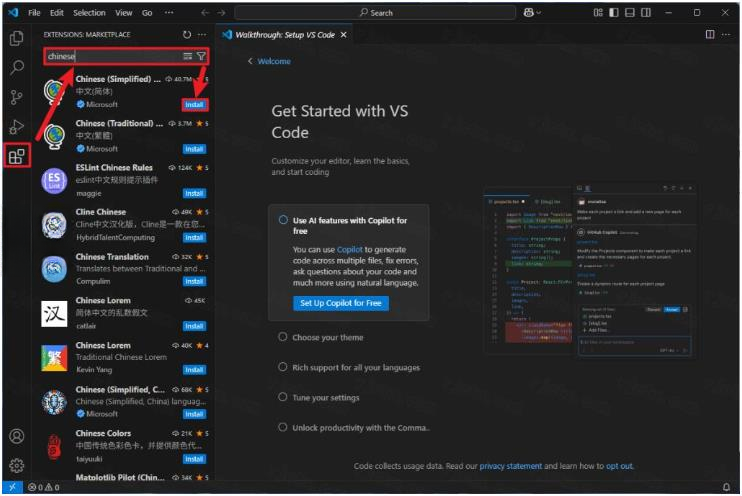The height and width of the screenshot is (496, 742).
Task: Open ESLint Chinese Rules extension entry
Action: 125,180
